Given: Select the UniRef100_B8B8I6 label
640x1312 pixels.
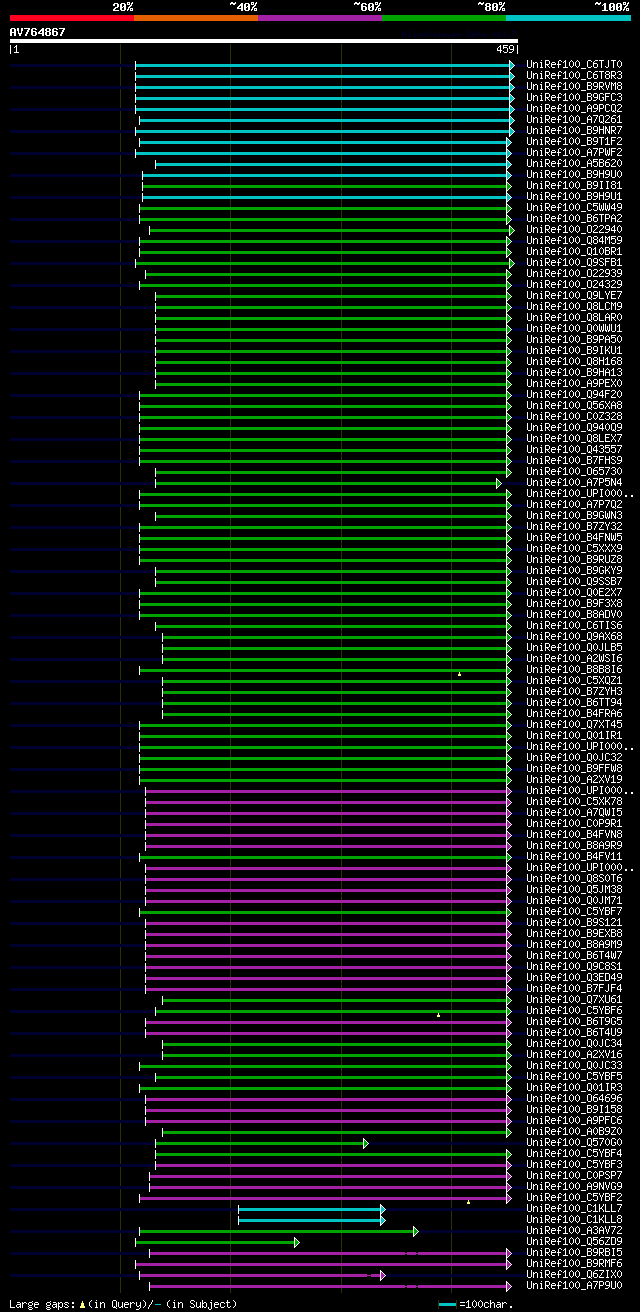Looking at the screenshot, I should click(574, 670).
